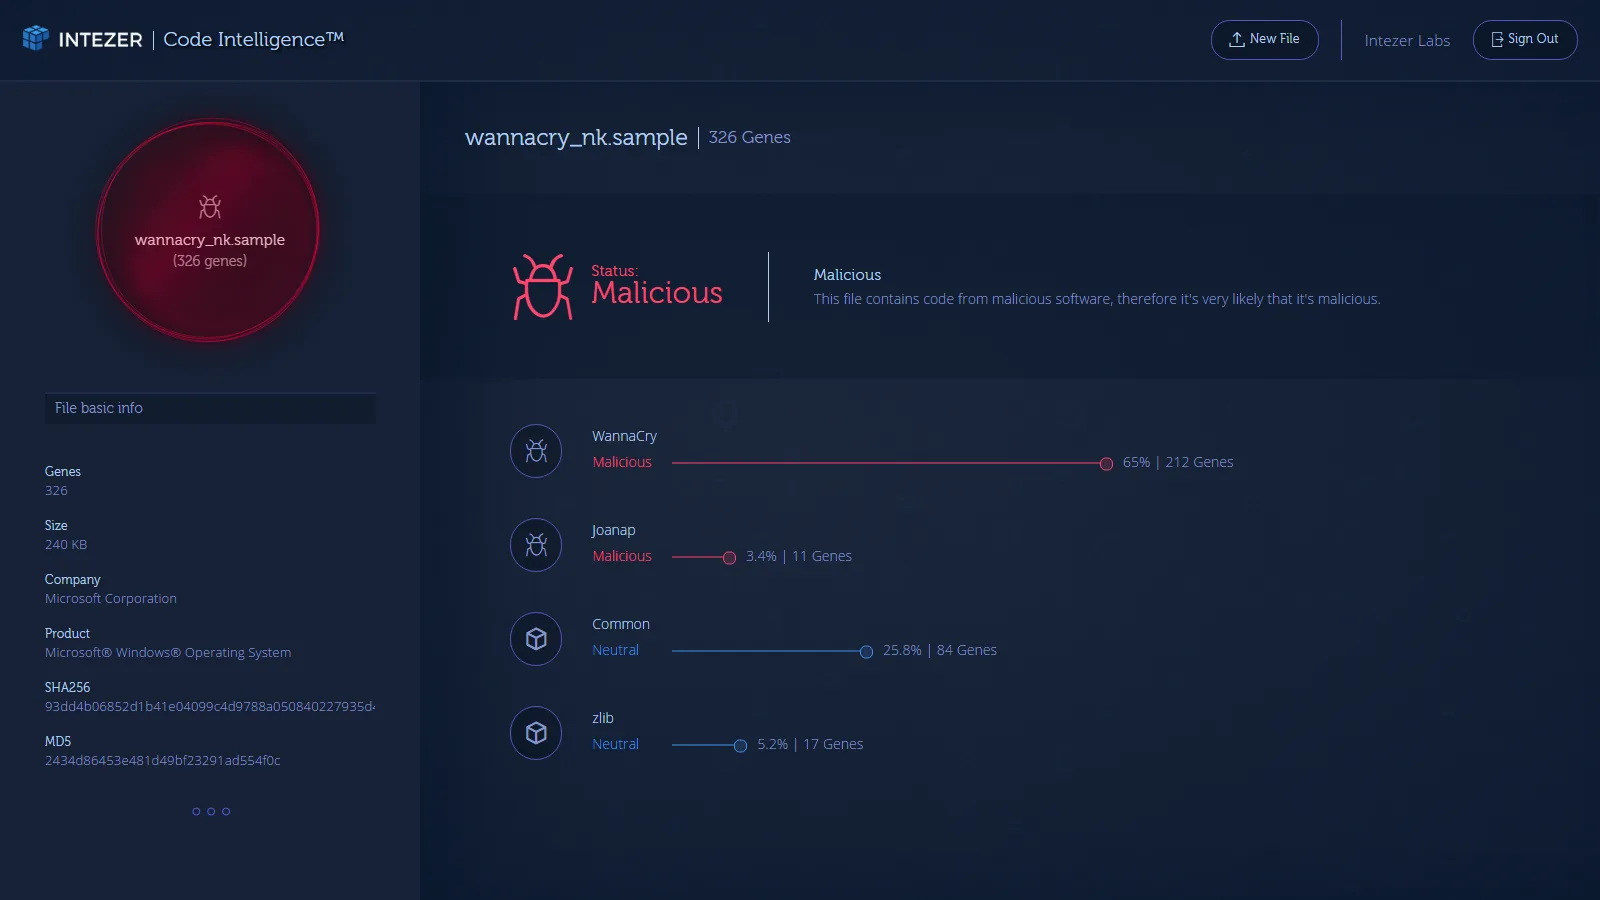
Task: Click the '326 Genes' heading count
Action: 750,137
